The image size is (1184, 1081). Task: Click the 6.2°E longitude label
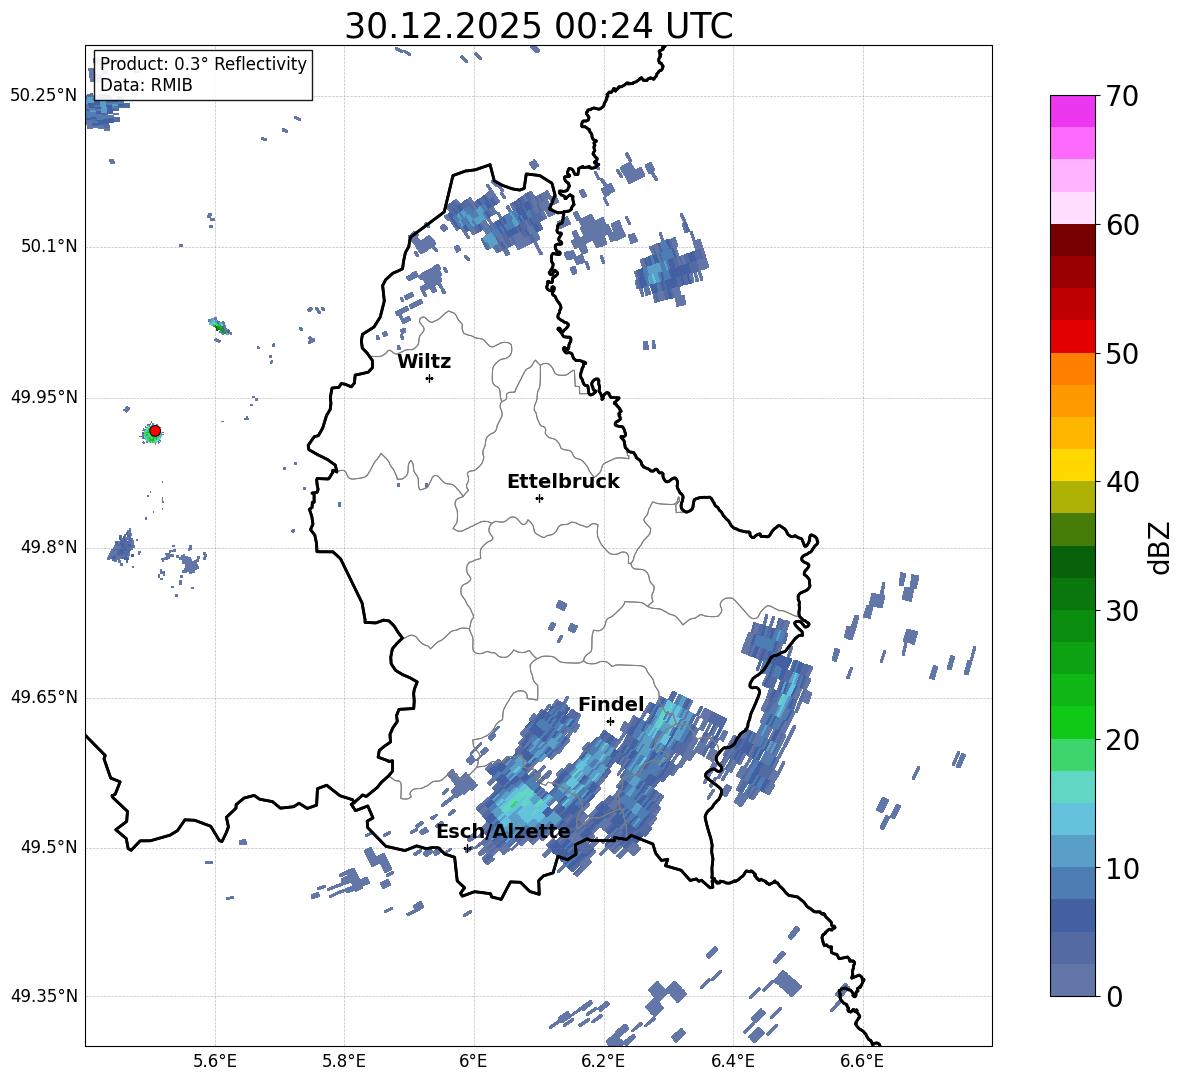pyautogui.click(x=603, y=1061)
